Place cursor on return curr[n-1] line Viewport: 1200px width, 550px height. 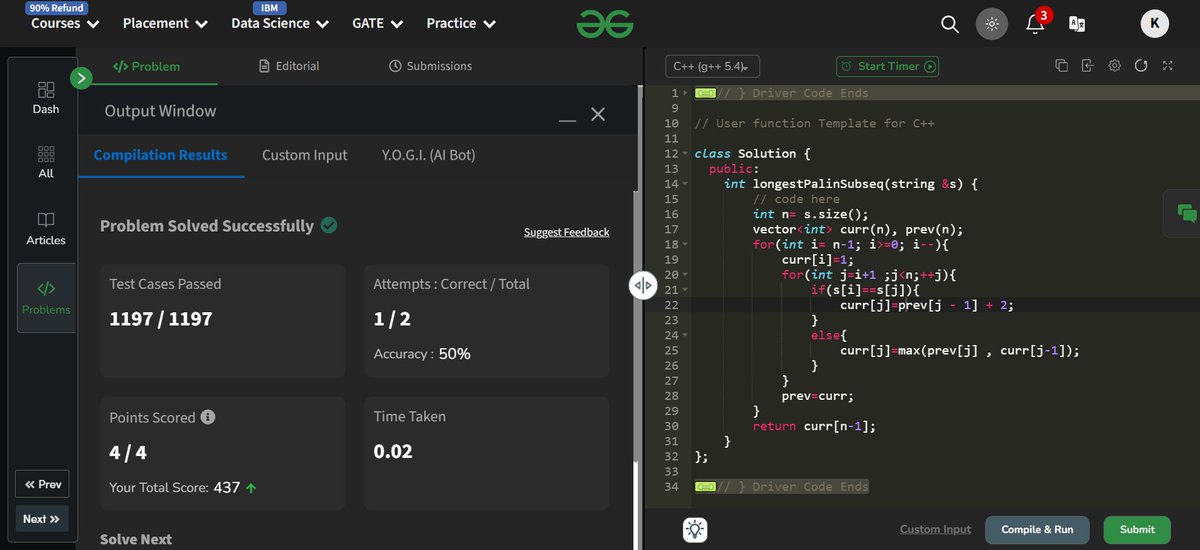pos(813,426)
